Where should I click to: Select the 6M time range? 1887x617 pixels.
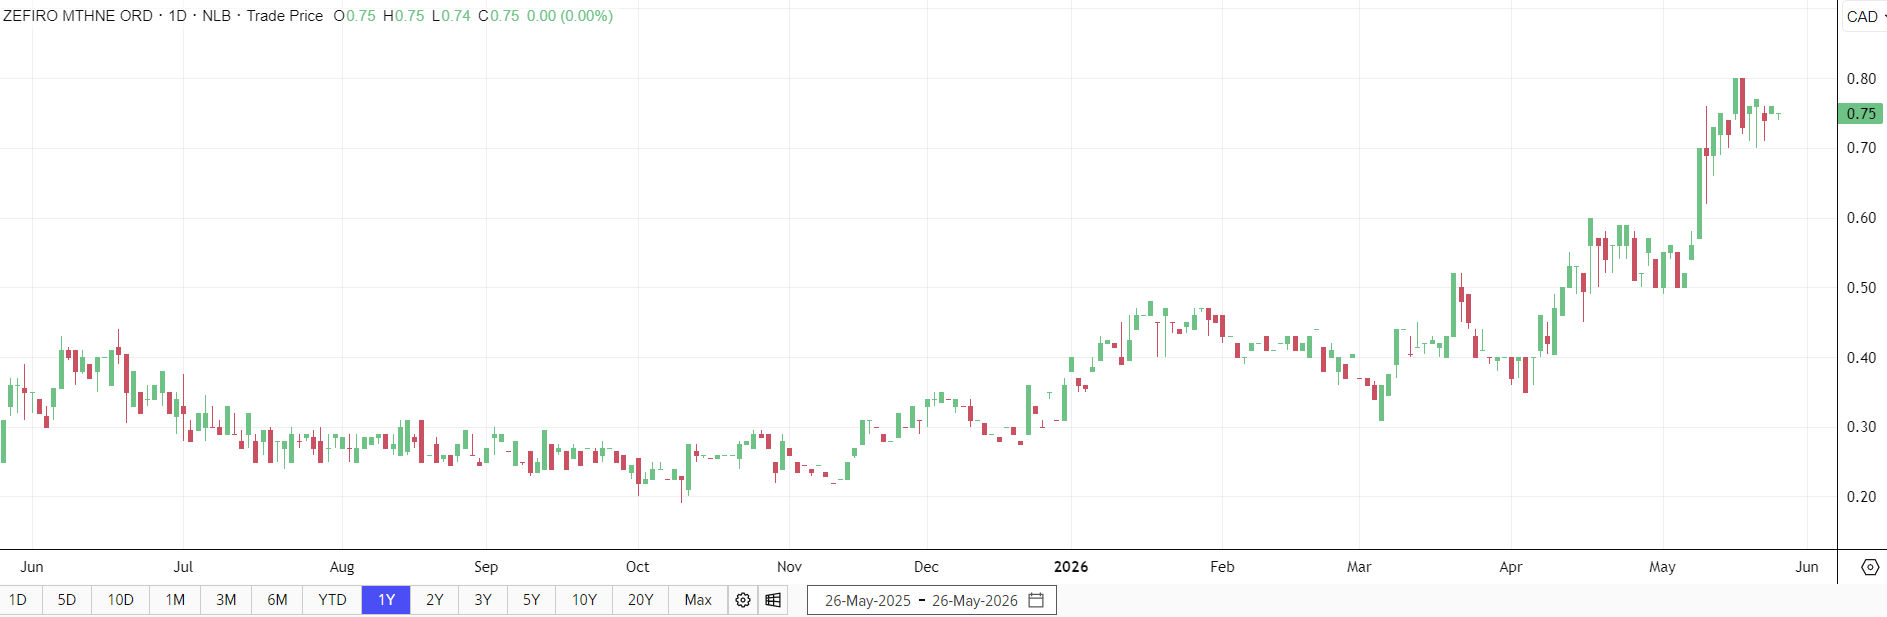tap(277, 600)
